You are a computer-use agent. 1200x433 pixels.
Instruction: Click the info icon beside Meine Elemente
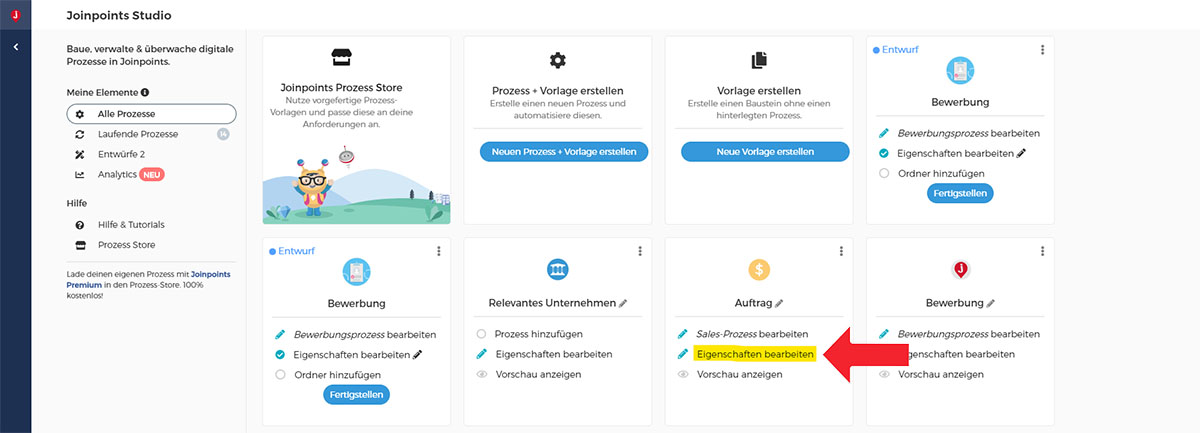coord(145,92)
